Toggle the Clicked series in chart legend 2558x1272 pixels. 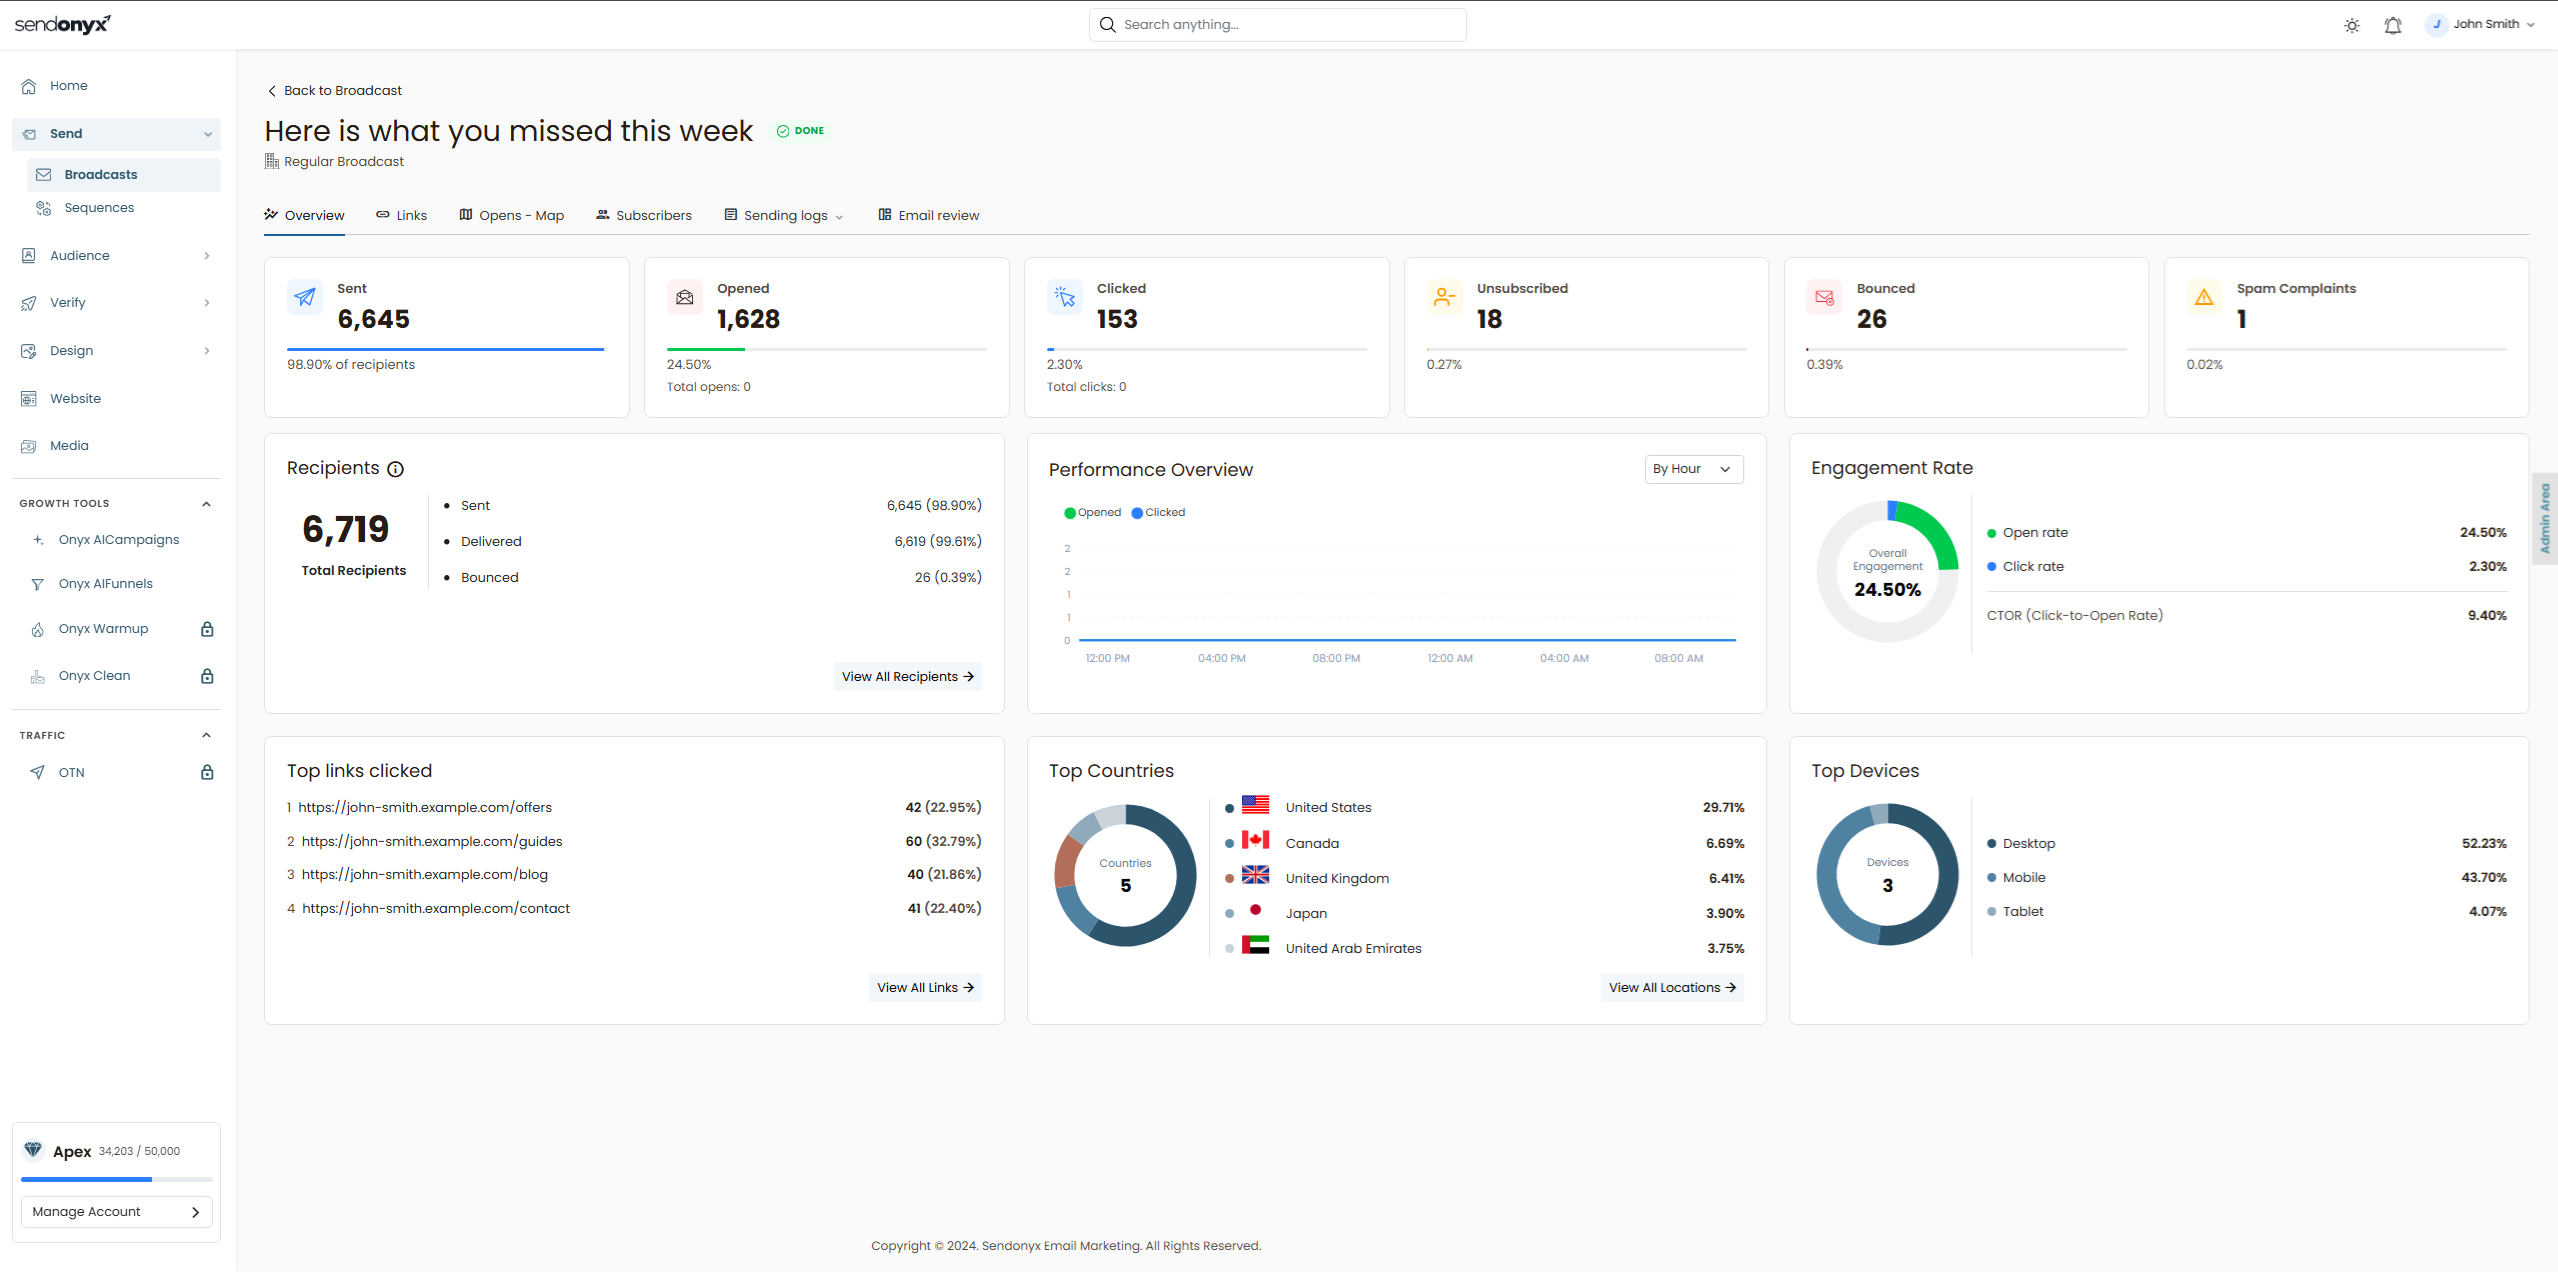coord(1158,512)
